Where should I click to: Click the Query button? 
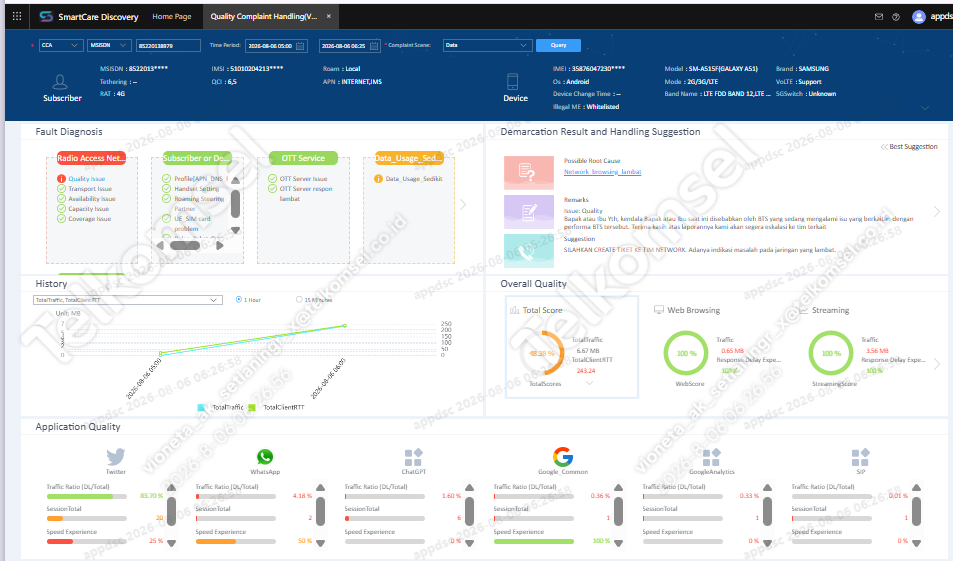point(558,46)
